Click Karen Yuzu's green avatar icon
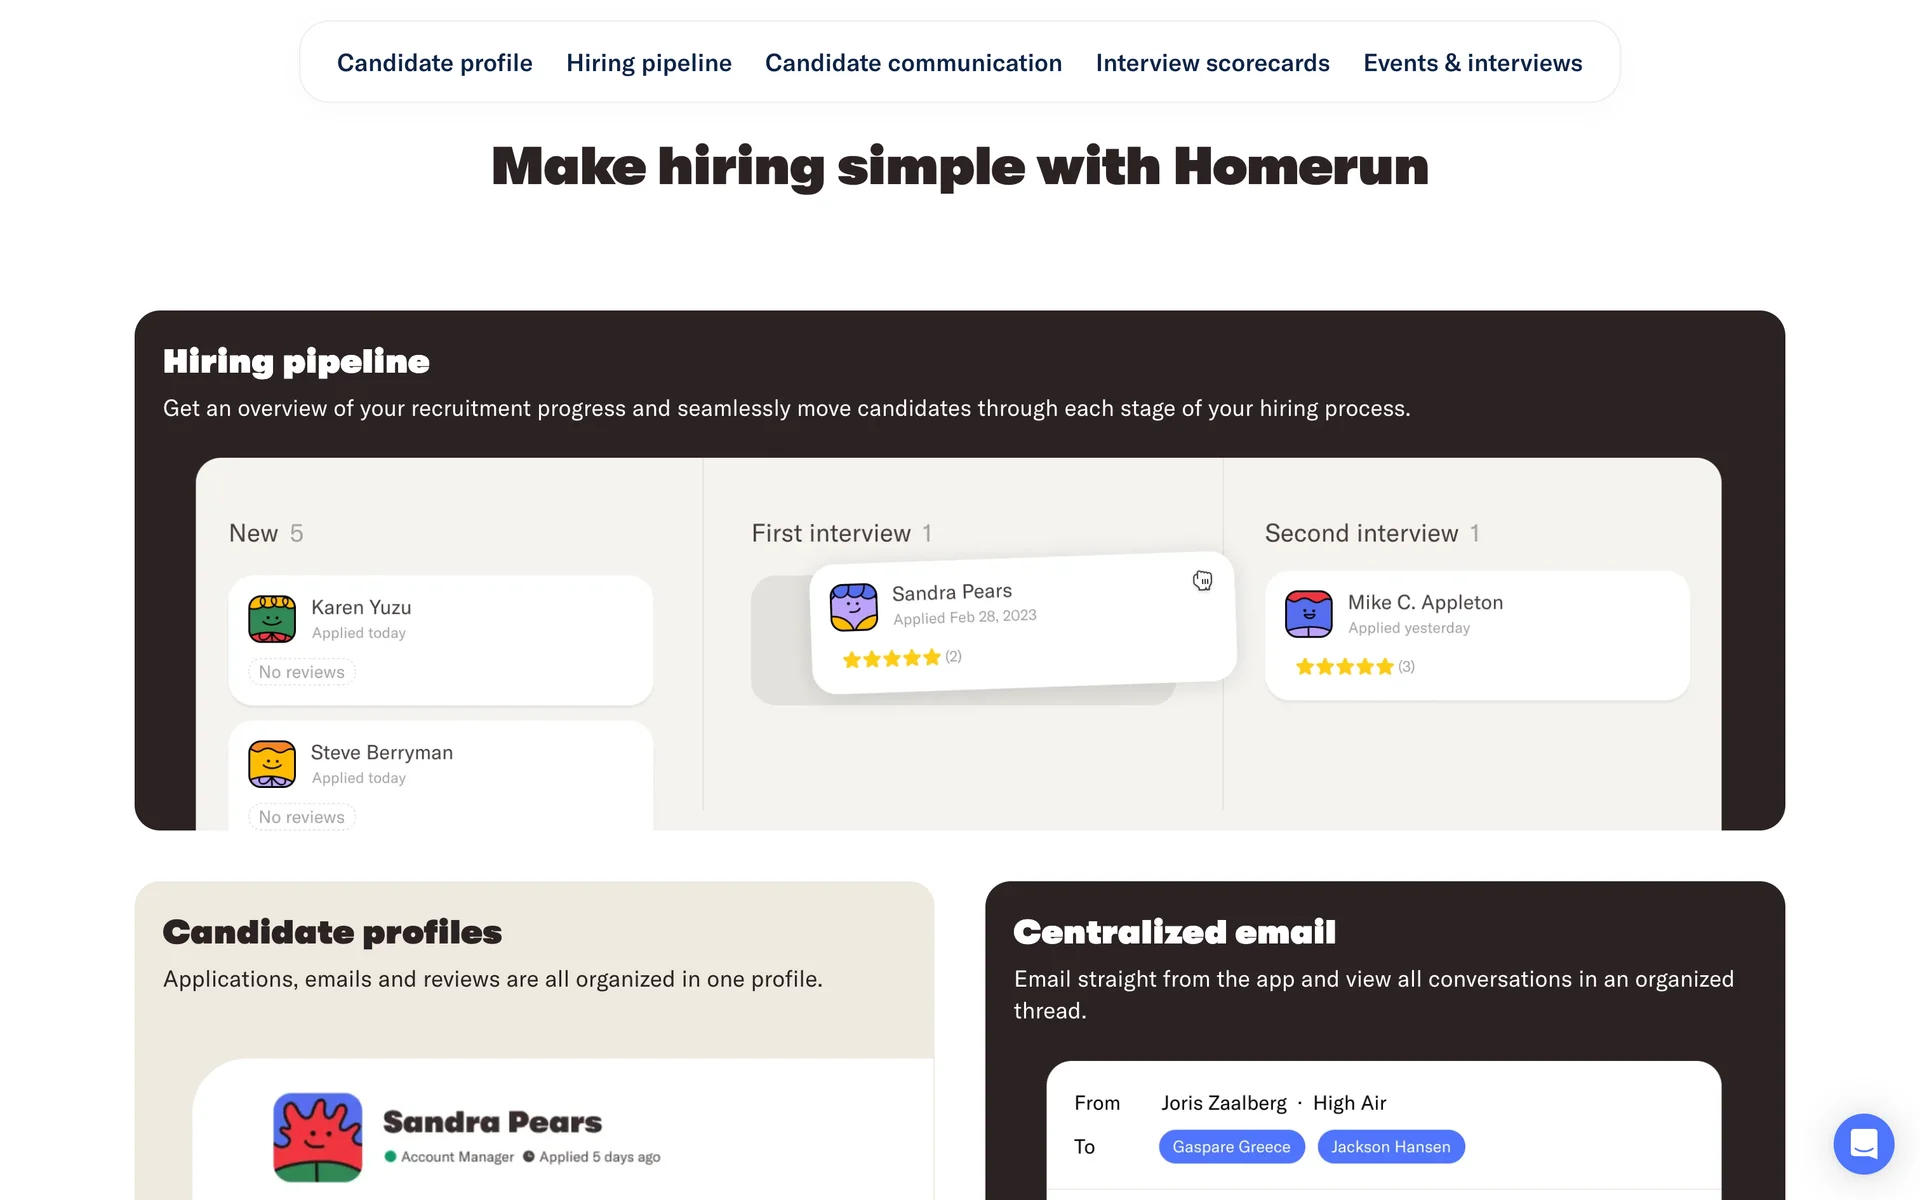The width and height of the screenshot is (1920, 1200). pyautogui.click(x=272, y=619)
